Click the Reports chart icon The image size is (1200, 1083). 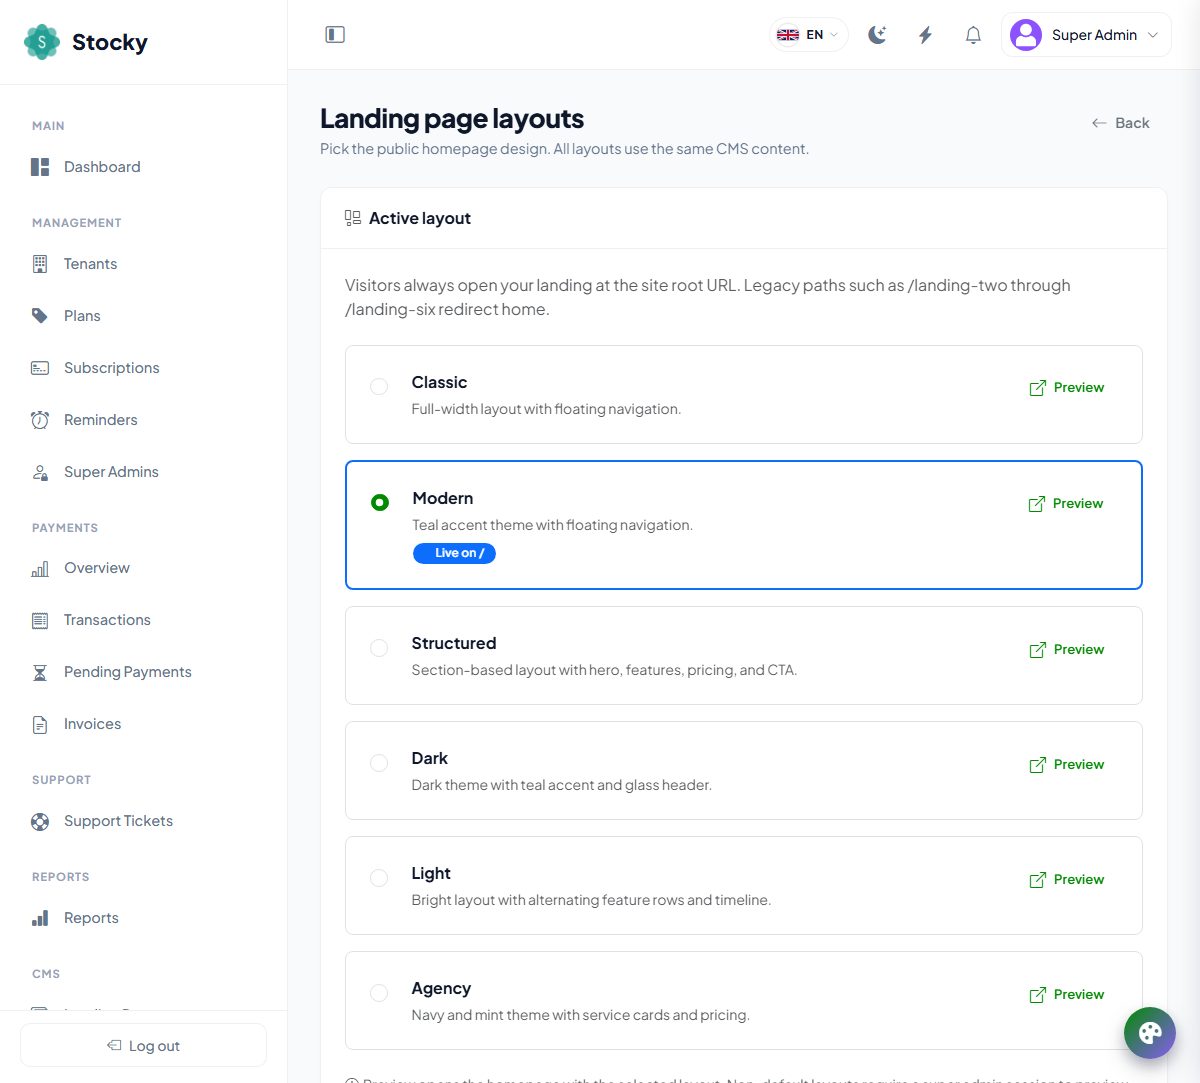(40, 918)
